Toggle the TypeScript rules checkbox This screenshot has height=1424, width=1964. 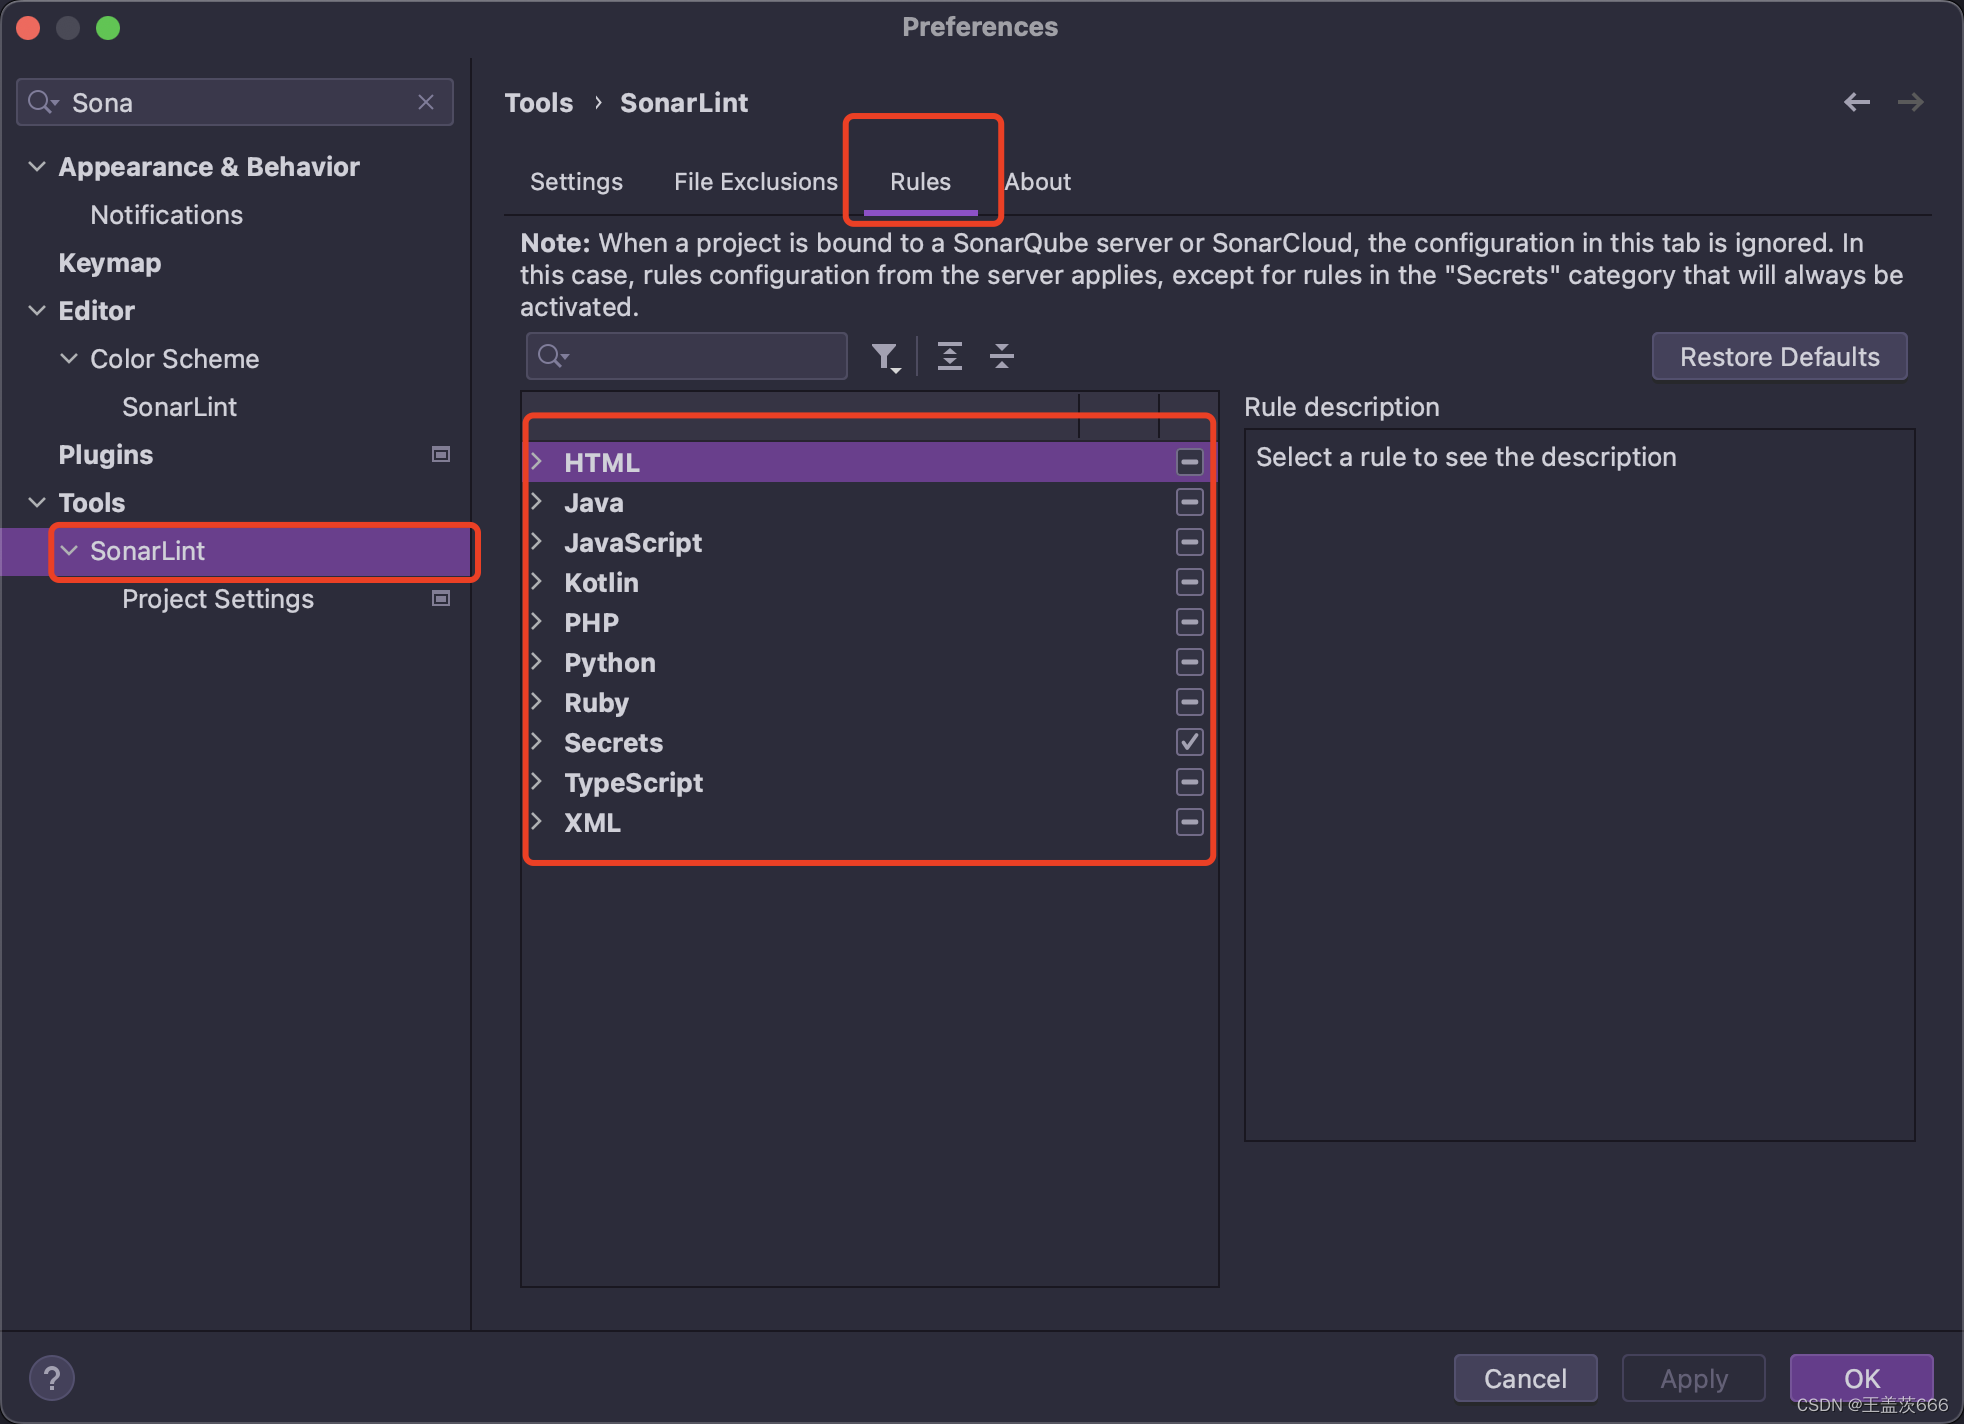(x=1189, y=782)
